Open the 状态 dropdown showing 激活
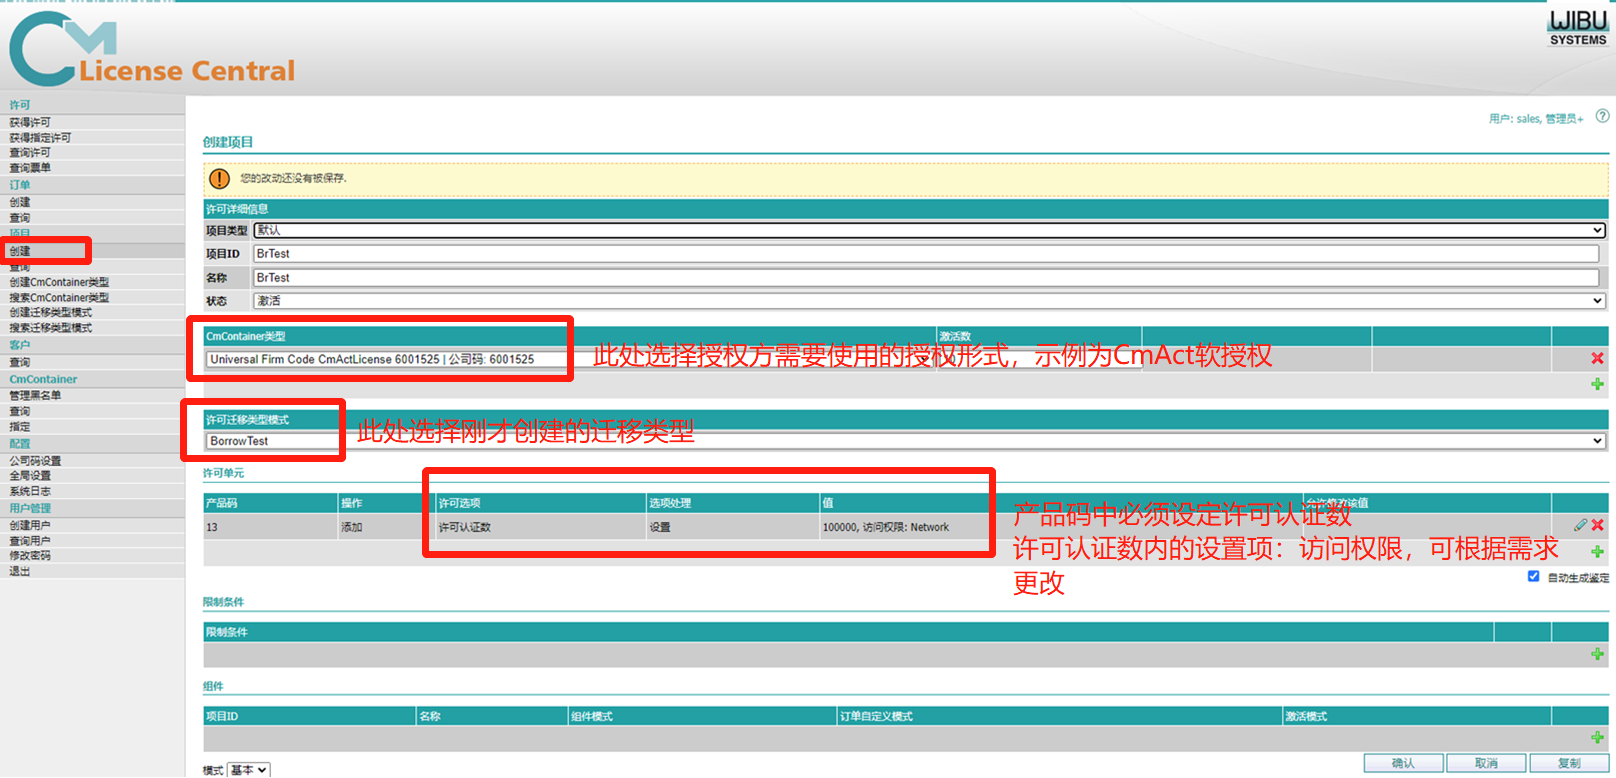This screenshot has height=778, width=1616. coord(929,301)
